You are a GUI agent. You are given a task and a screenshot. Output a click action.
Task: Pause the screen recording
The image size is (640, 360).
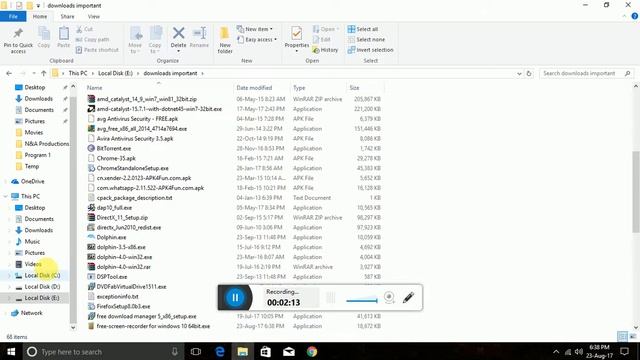(x=235, y=298)
